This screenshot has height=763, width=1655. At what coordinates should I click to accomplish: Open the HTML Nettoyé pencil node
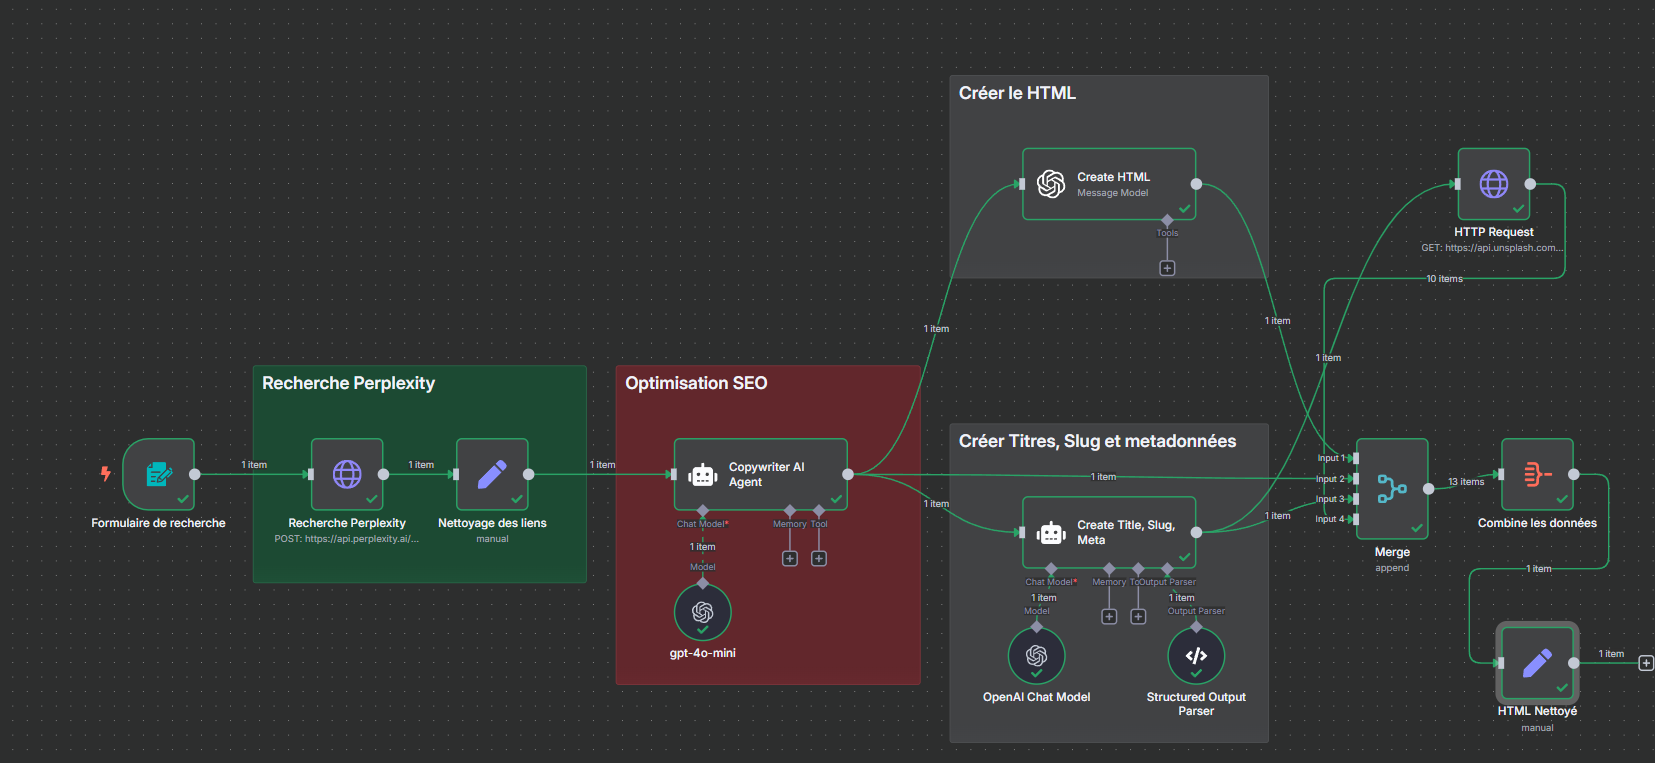[1537, 662]
